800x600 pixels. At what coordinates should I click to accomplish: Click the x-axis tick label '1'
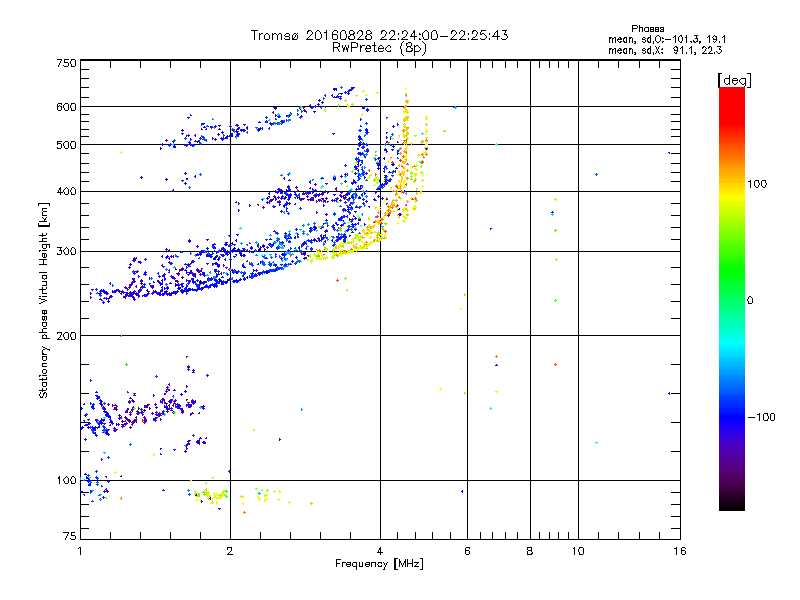(x=80, y=551)
